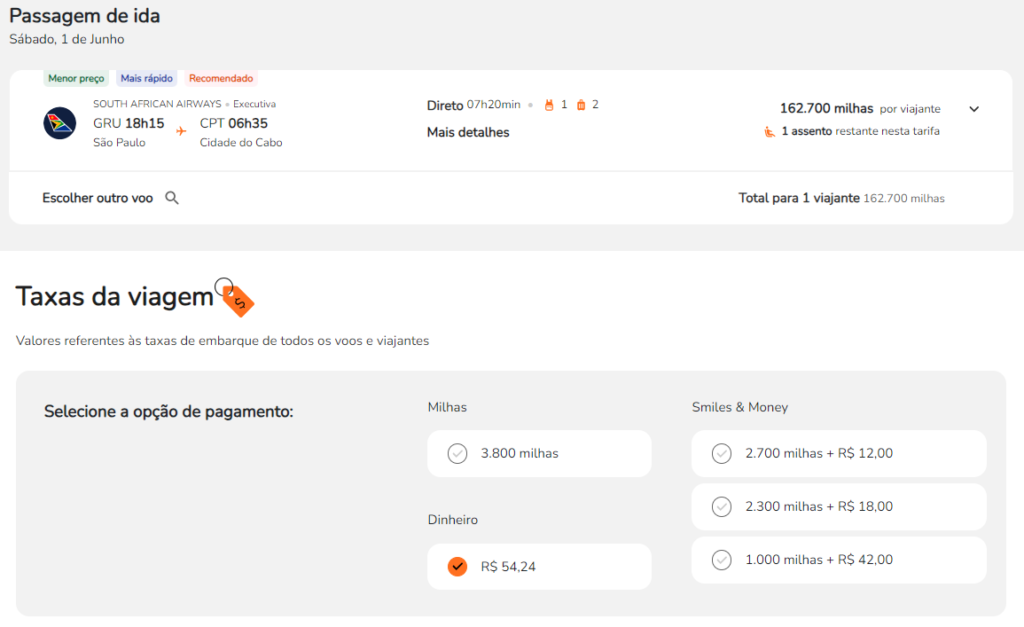Screen dimensions: 1024x627
Task: Click the orange price tag icon
Action: [x=238, y=299]
